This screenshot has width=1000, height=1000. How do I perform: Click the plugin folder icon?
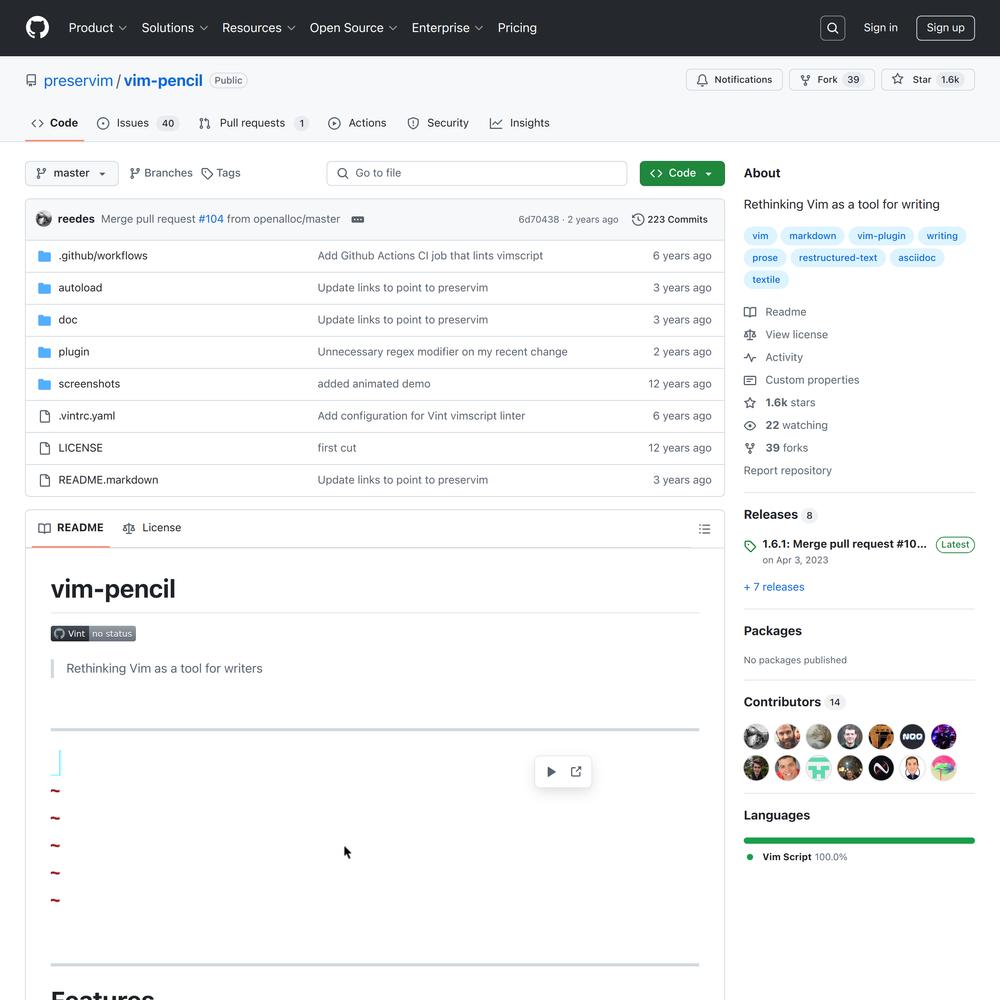45,352
